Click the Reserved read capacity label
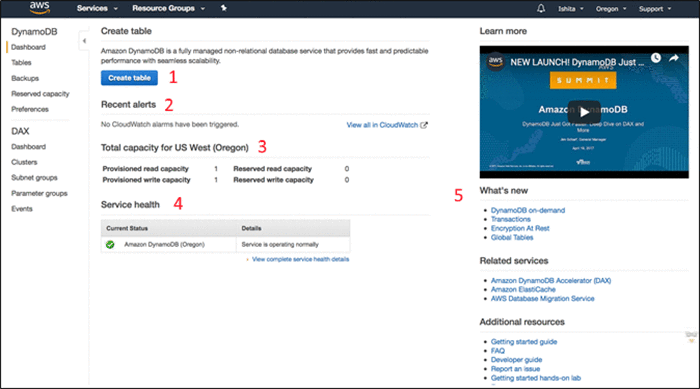The height and width of the screenshot is (389, 700). tap(272, 169)
